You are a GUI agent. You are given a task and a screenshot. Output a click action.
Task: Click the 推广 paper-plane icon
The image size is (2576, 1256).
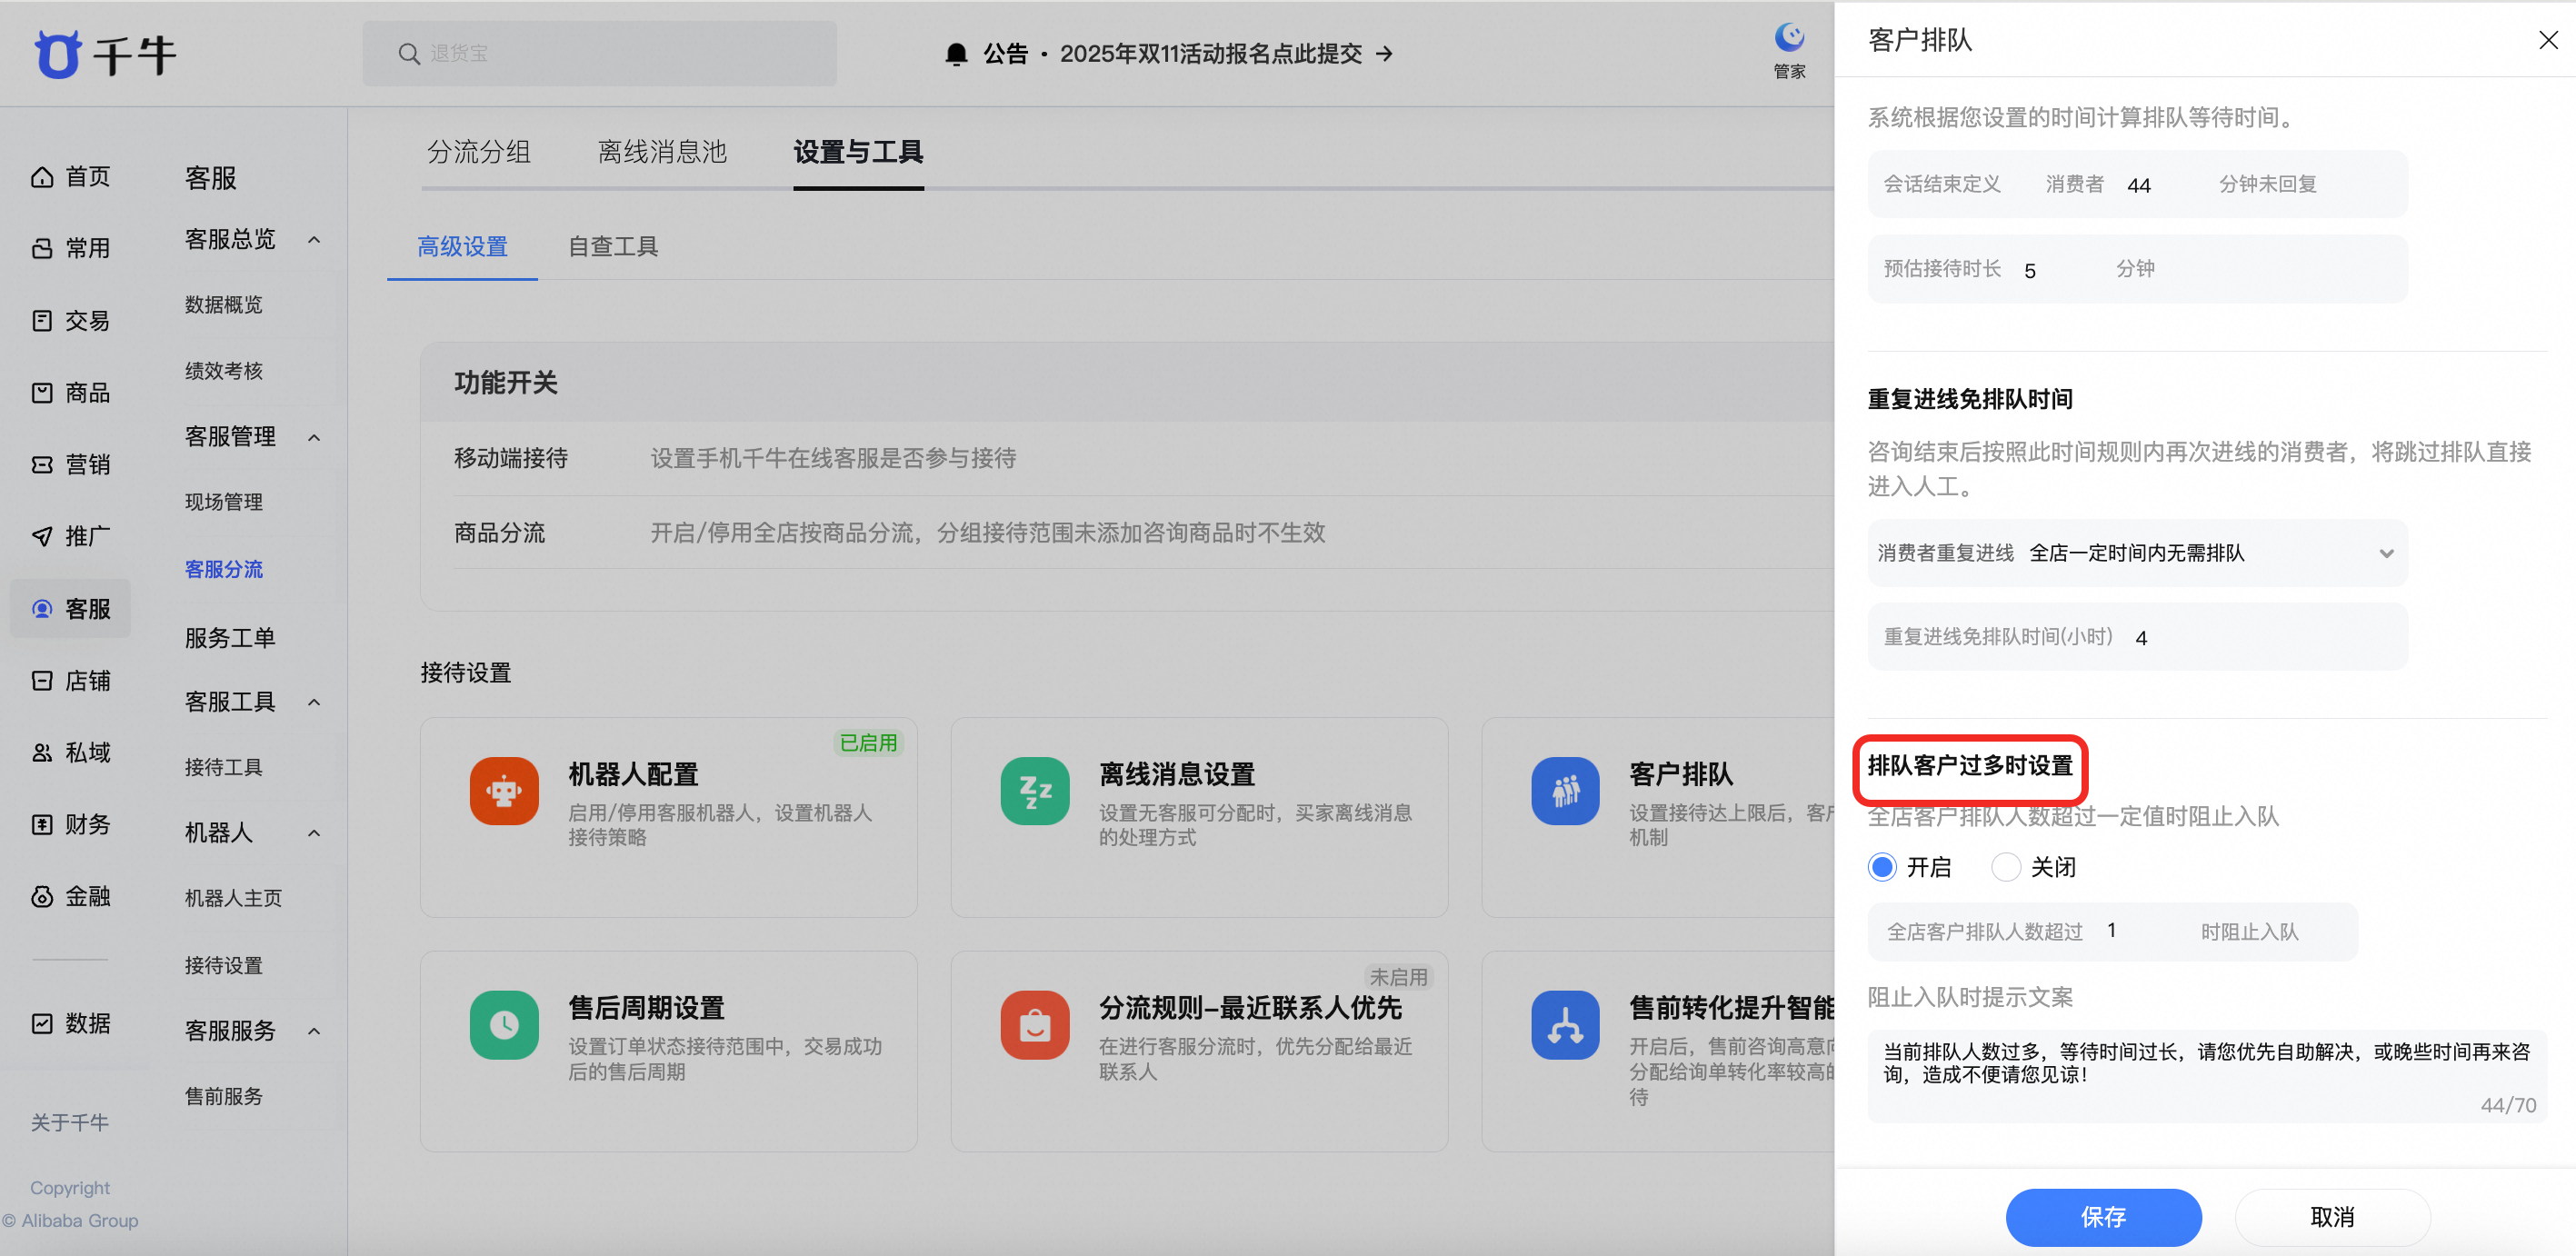tap(42, 536)
